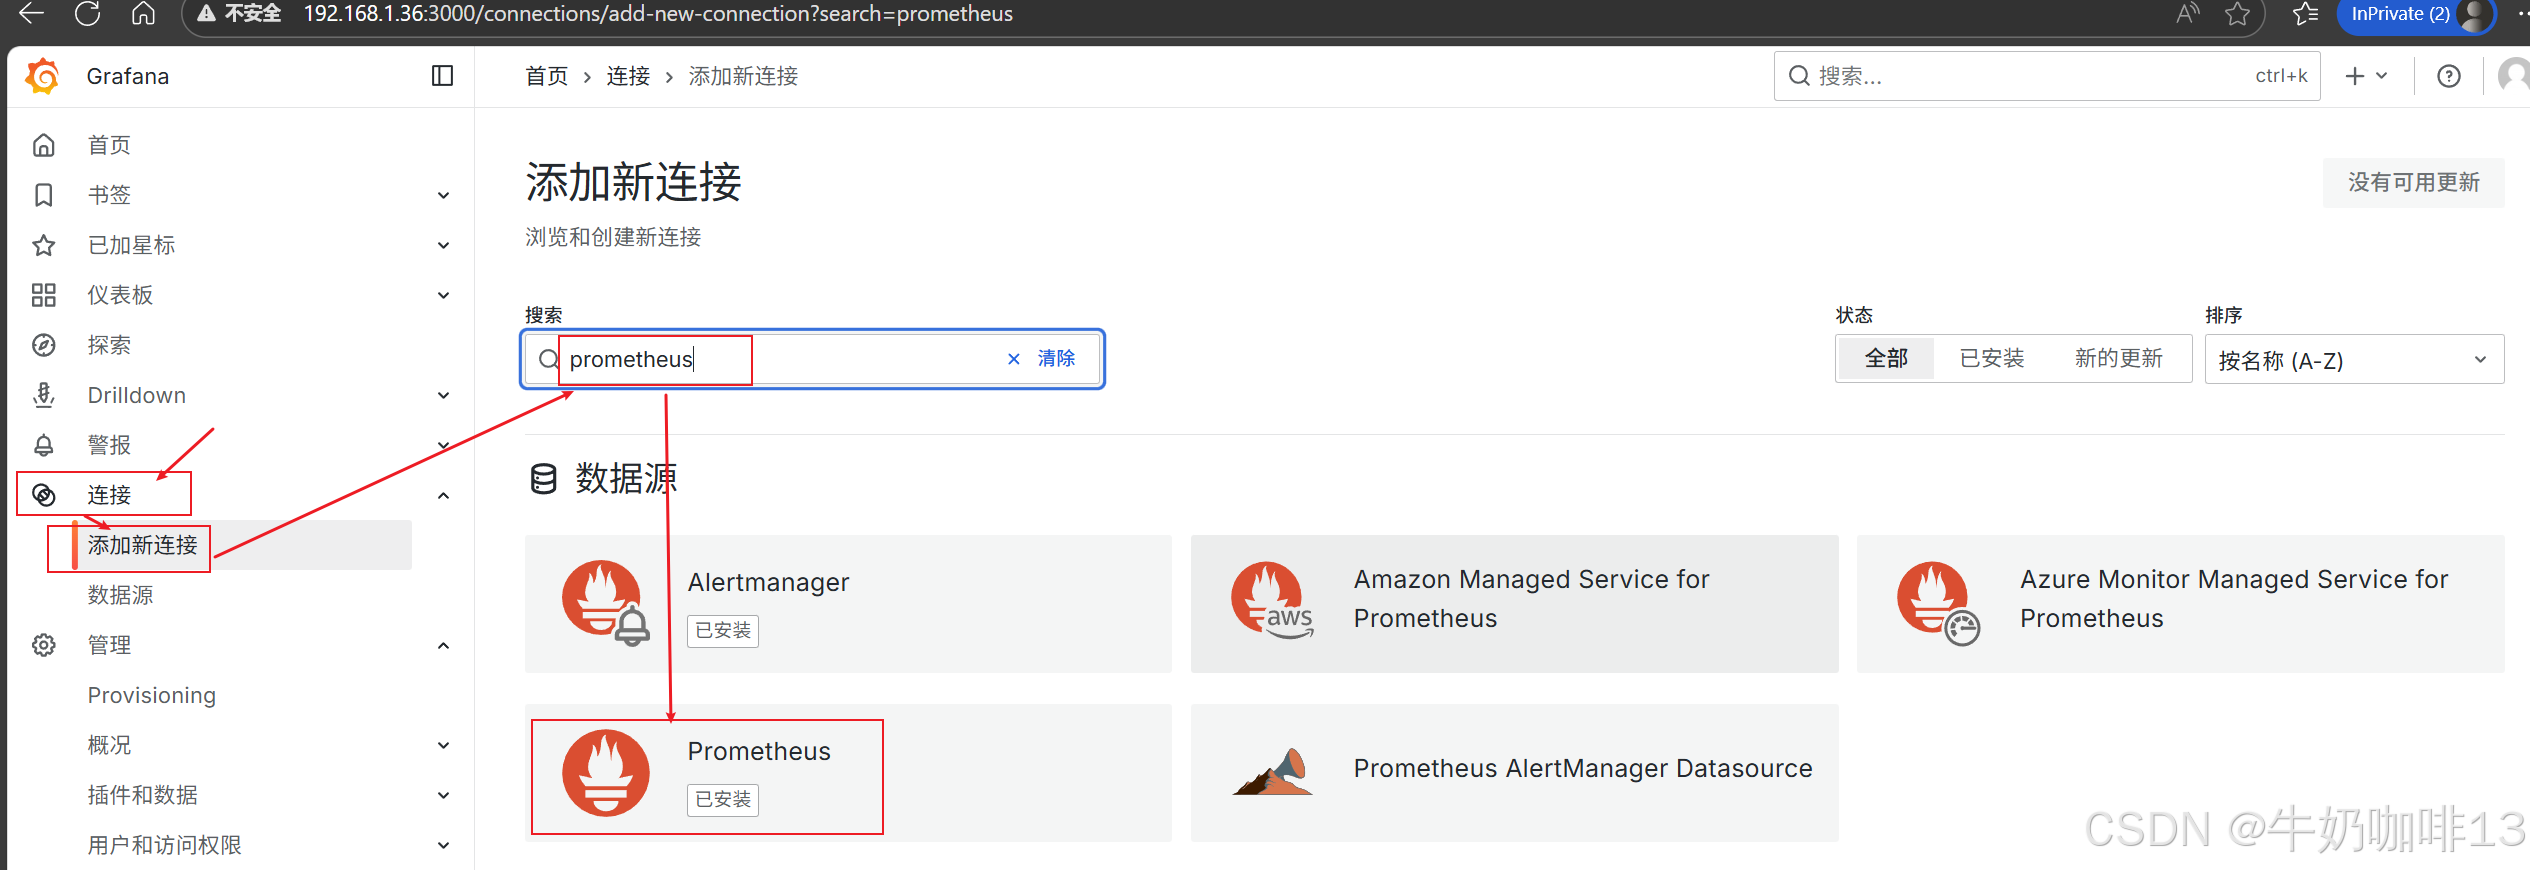Image resolution: width=2530 pixels, height=870 pixels.
Task: Open Prometheus AlertManager Datasource card
Action: (1514, 773)
